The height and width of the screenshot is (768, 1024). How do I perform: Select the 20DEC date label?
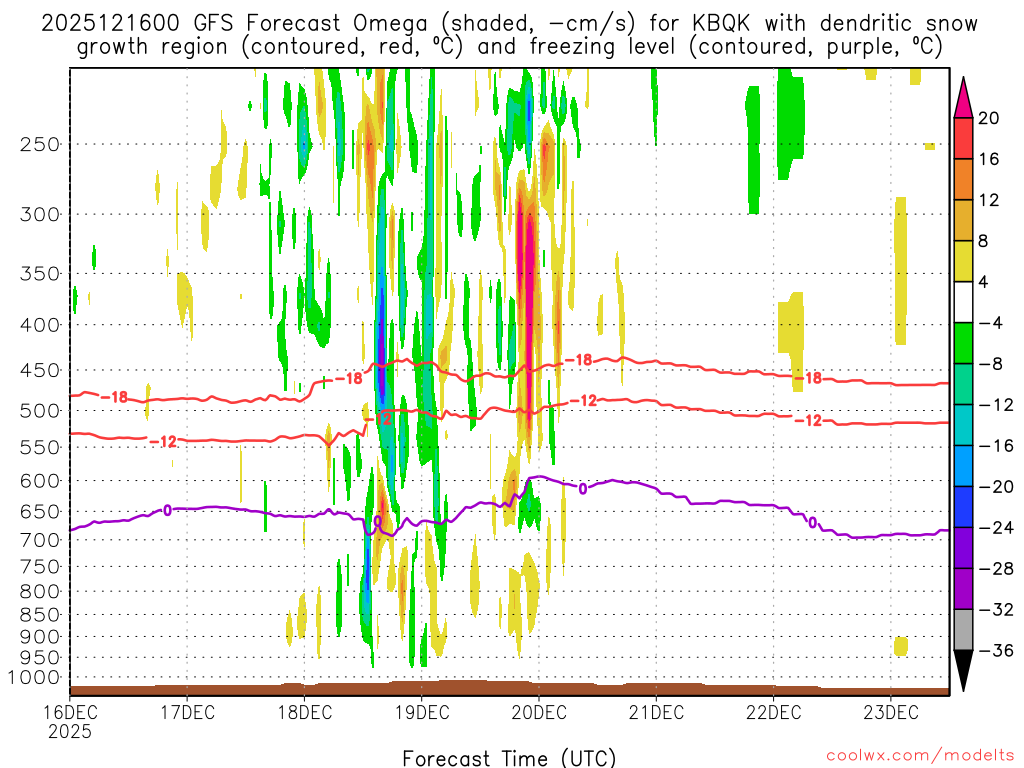coord(539,712)
